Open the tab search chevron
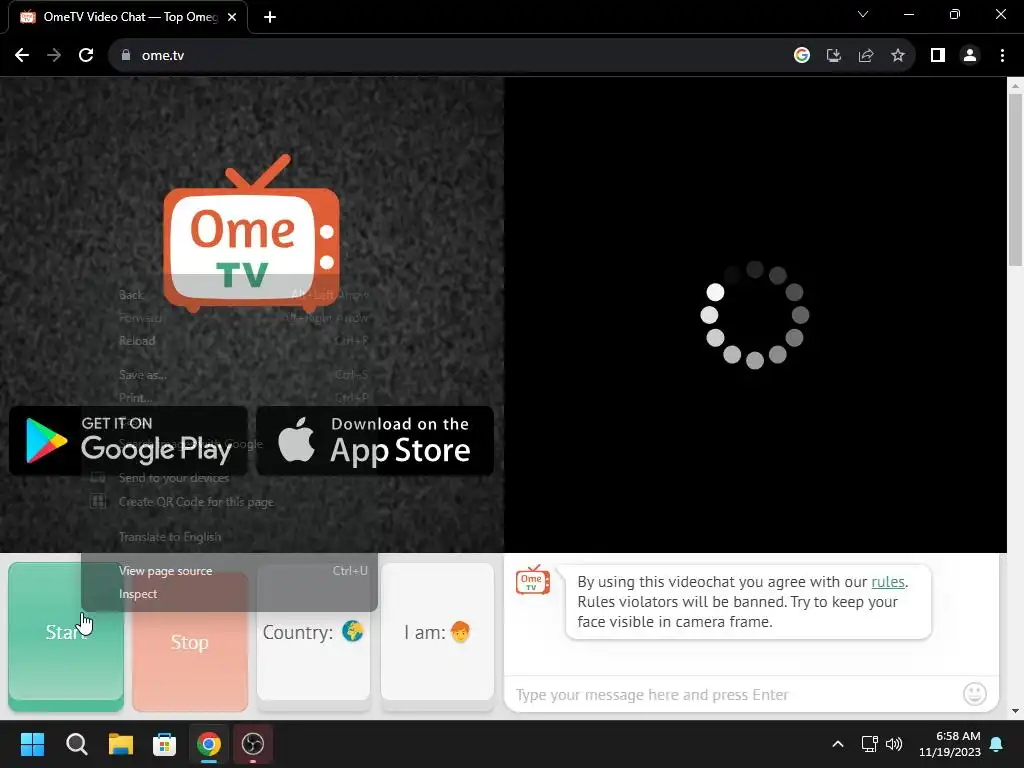This screenshot has height=768, width=1024. click(x=863, y=14)
